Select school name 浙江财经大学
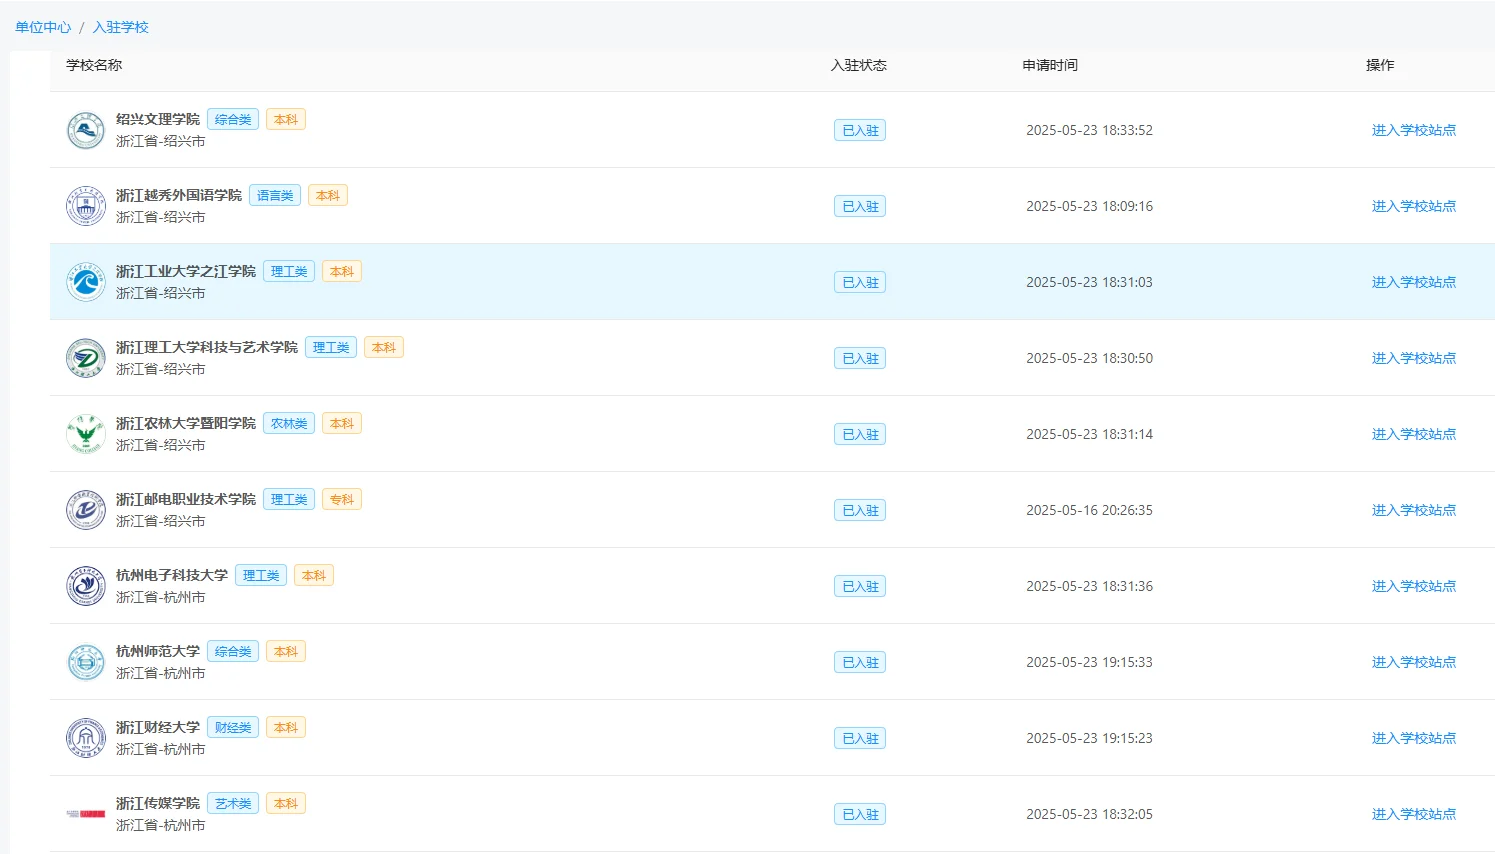The height and width of the screenshot is (854, 1495). click(158, 727)
